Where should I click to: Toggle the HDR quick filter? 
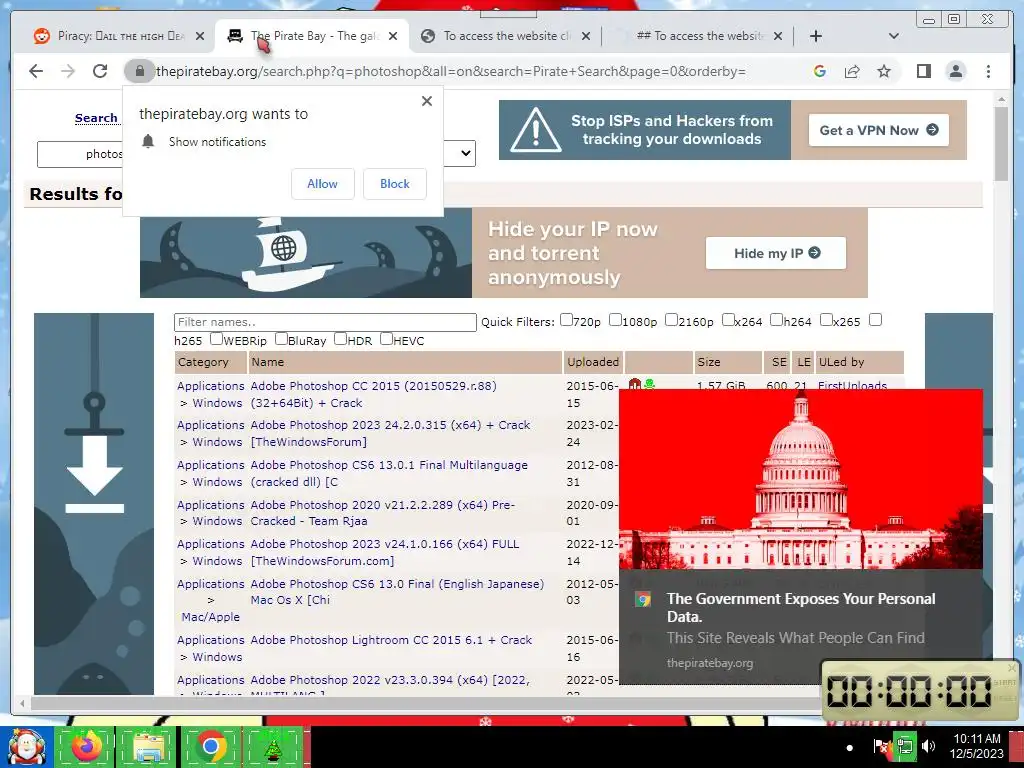pyautogui.click(x=340, y=338)
